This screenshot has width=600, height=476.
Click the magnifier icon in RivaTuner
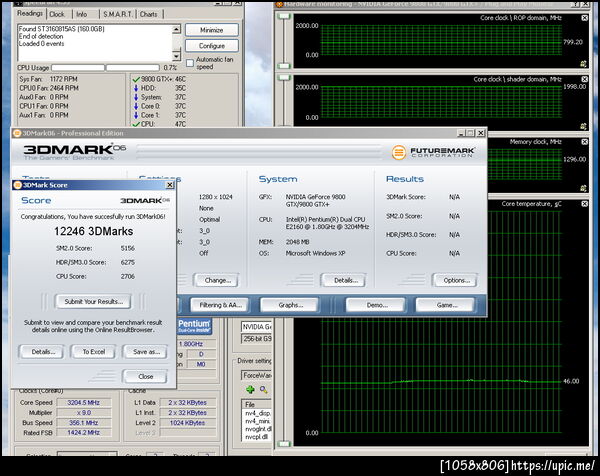(264, 390)
